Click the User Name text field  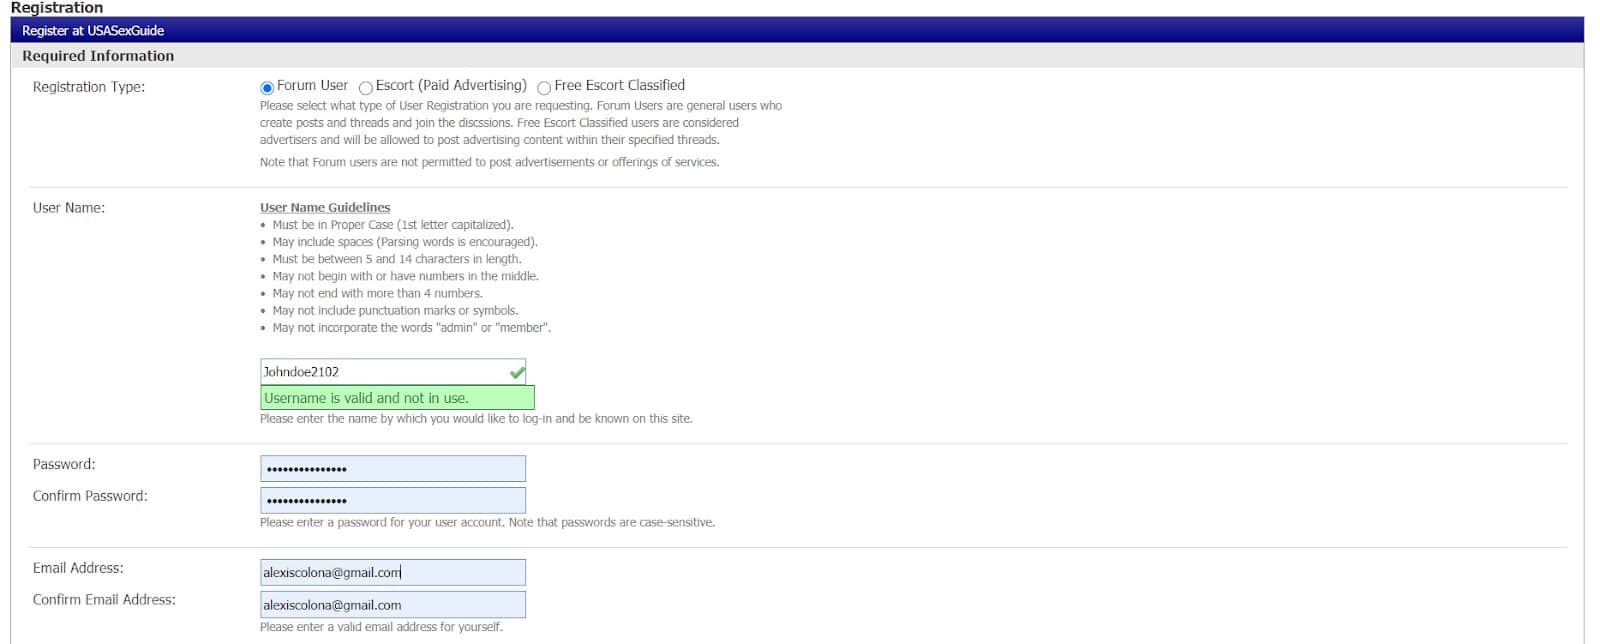(x=393, y=372)
